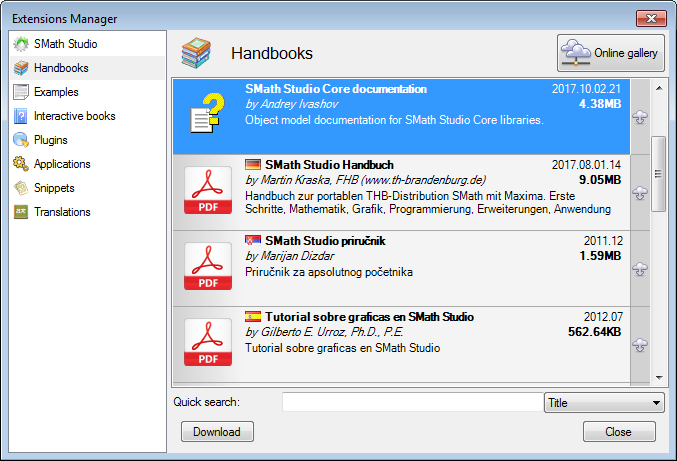Click the SMath Studio gear icon in sidebar
Image resolution: width=677 pixels, height=461 pixels.
tap(21, 44)
